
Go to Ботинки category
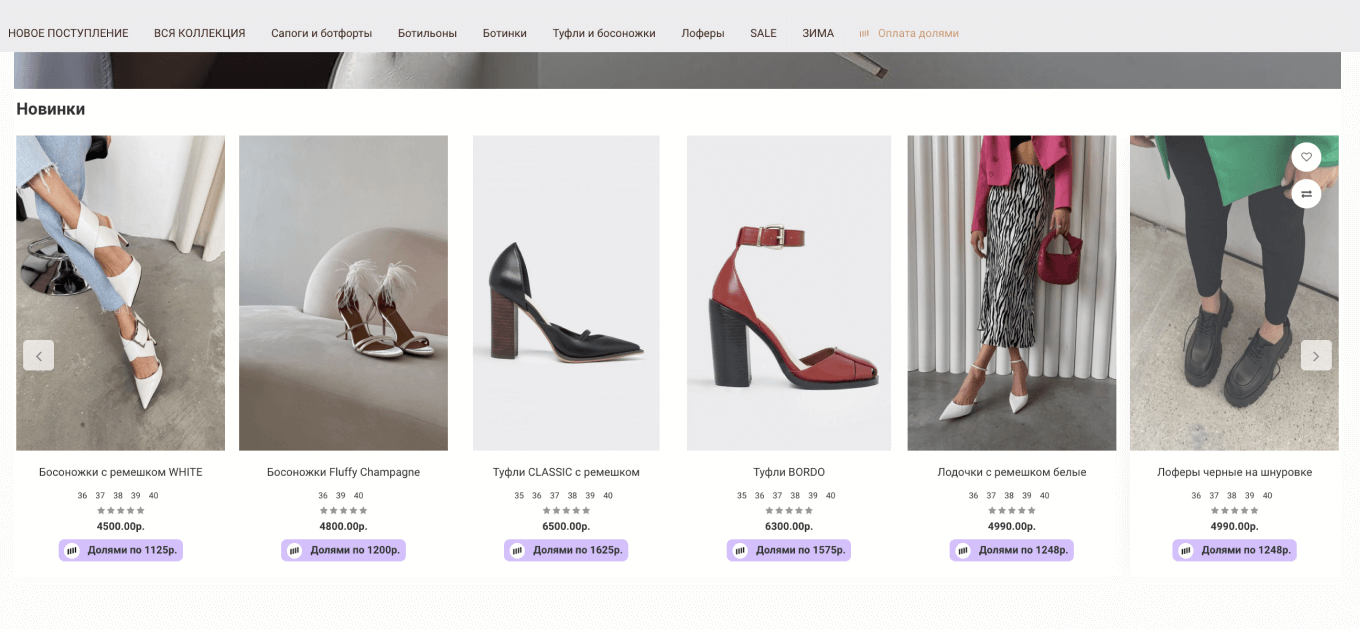coord(504,33)
